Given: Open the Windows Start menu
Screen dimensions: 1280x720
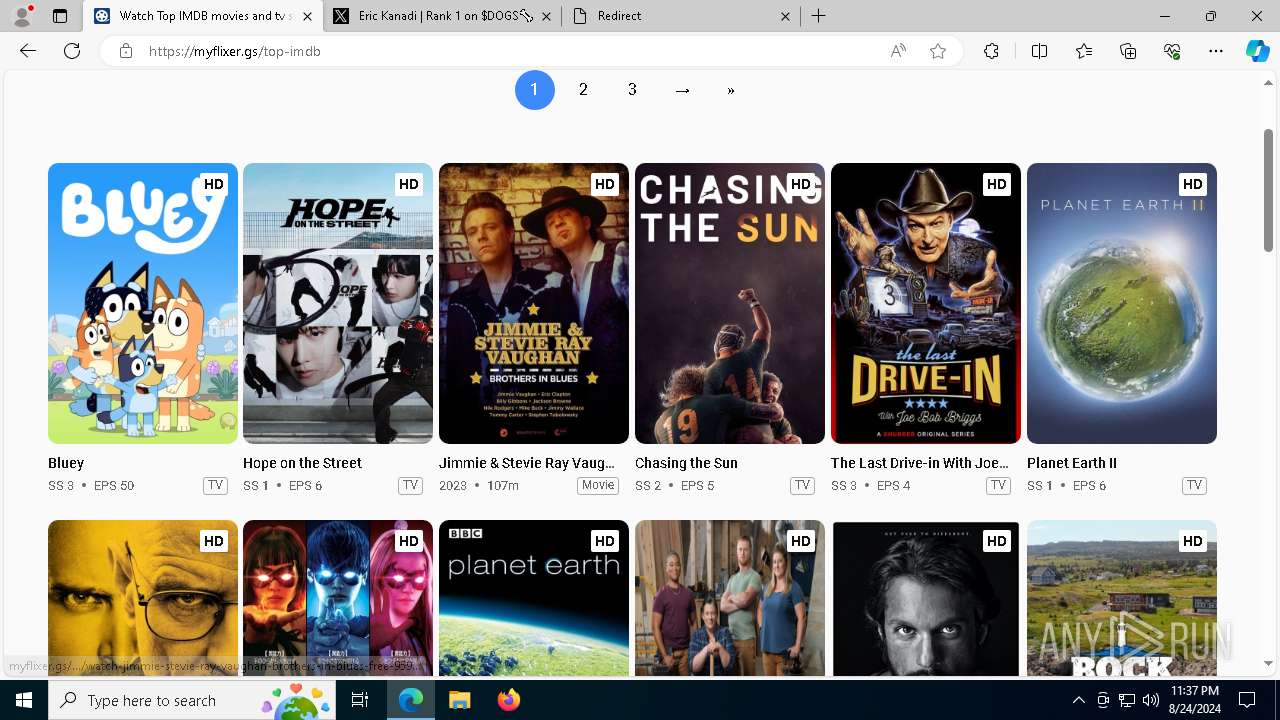Looking at the screenshot, I should [24, 700].
